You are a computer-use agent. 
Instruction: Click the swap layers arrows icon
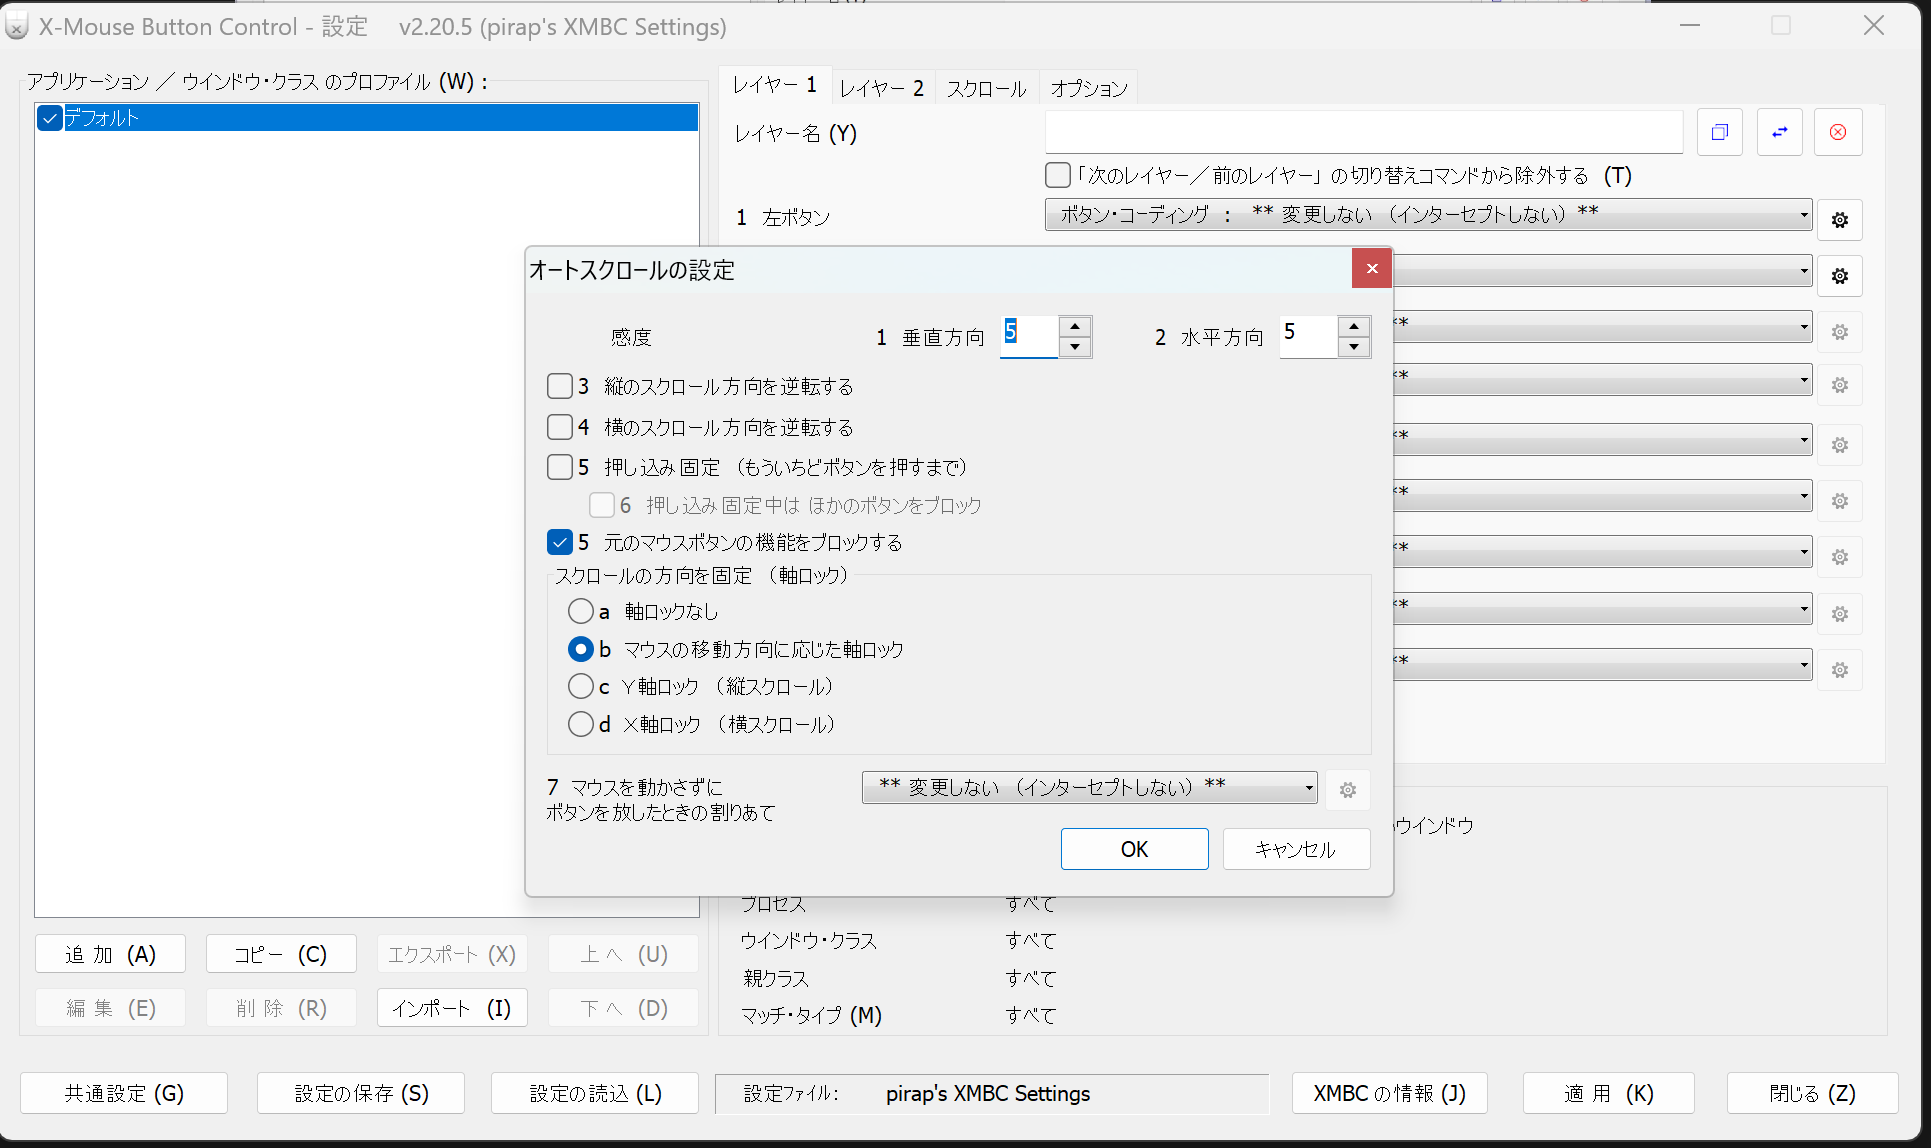click(x=1779, y=132)
